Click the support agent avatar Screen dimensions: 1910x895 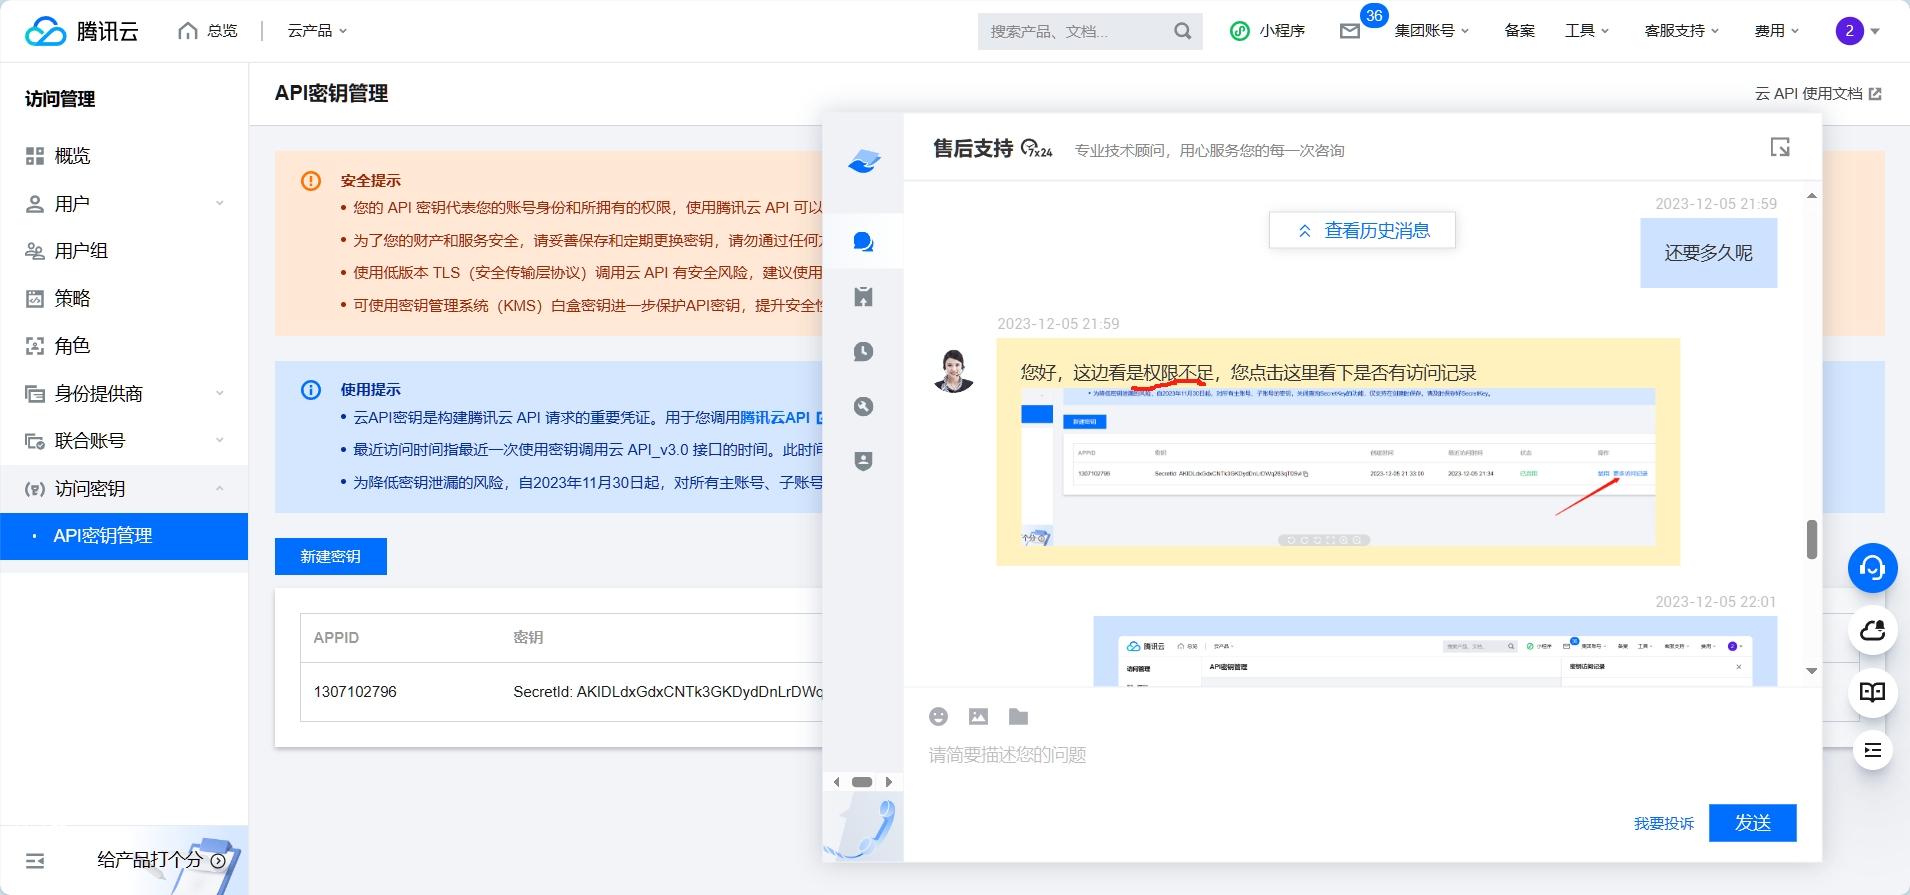click(x=953, y=371)
